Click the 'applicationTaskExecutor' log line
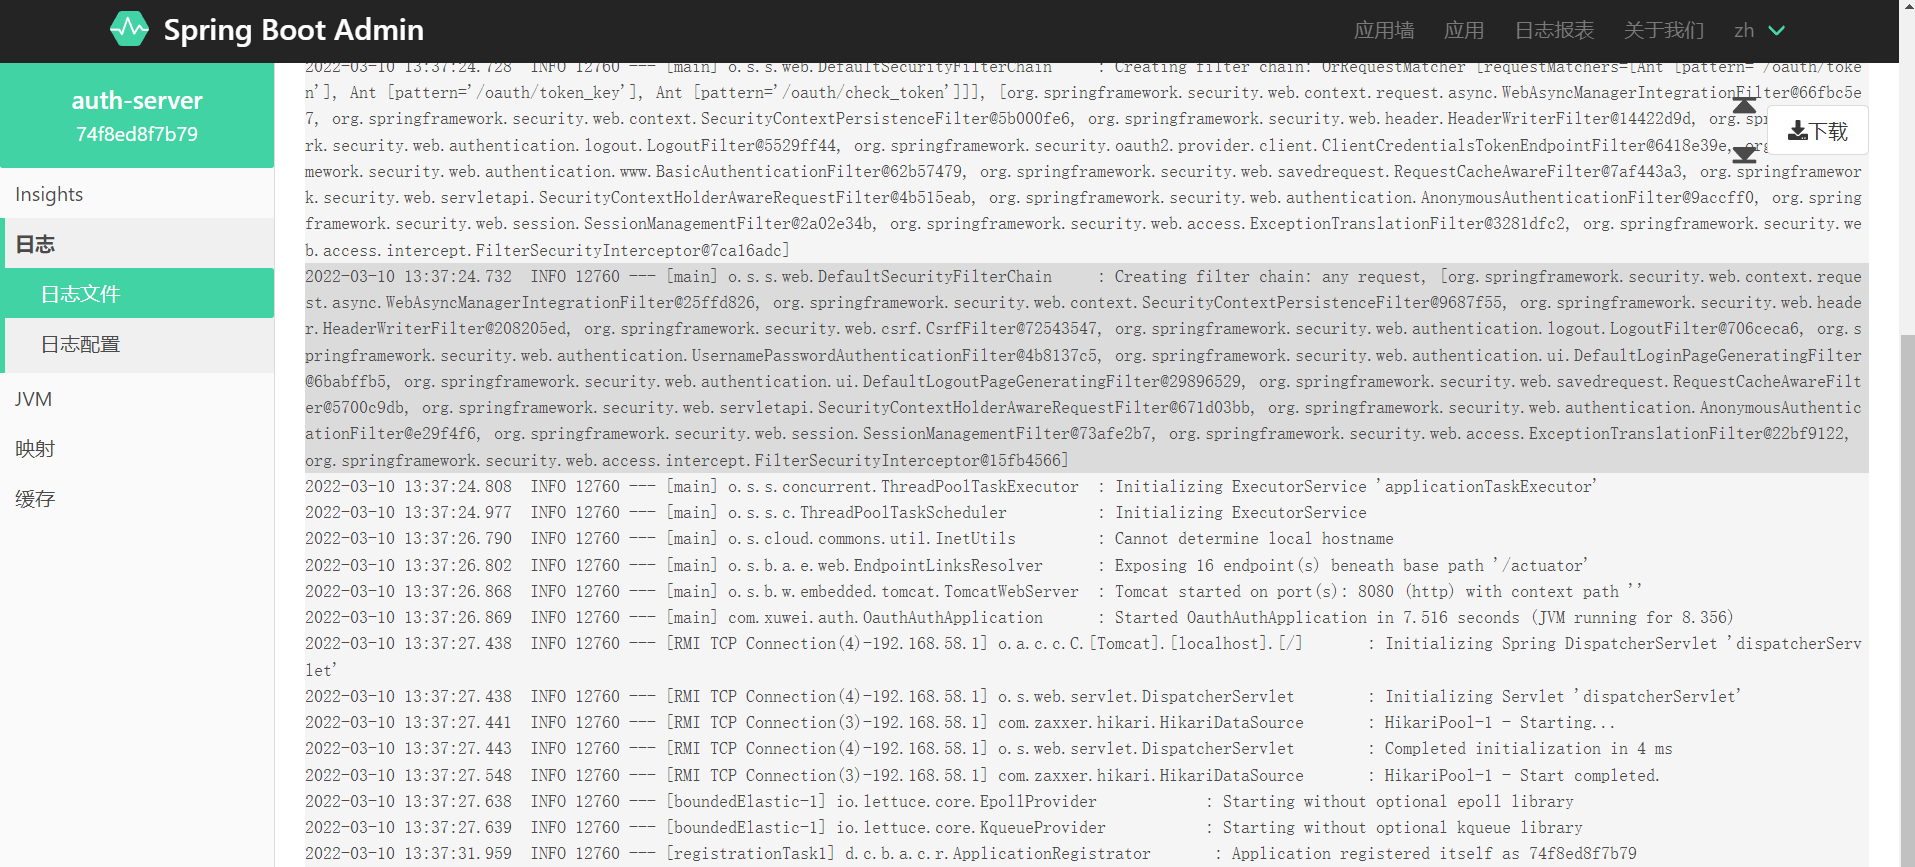The width and height of the screenshot is (1915, 867). 1086,486
